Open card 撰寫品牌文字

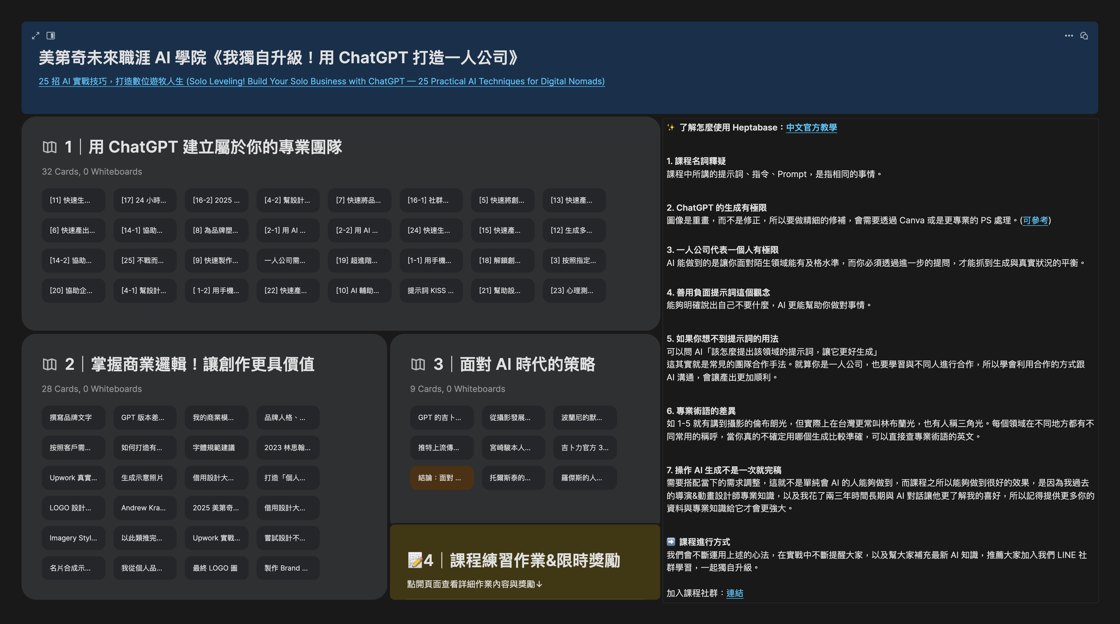pyautogui.click(x=73, y=418)
